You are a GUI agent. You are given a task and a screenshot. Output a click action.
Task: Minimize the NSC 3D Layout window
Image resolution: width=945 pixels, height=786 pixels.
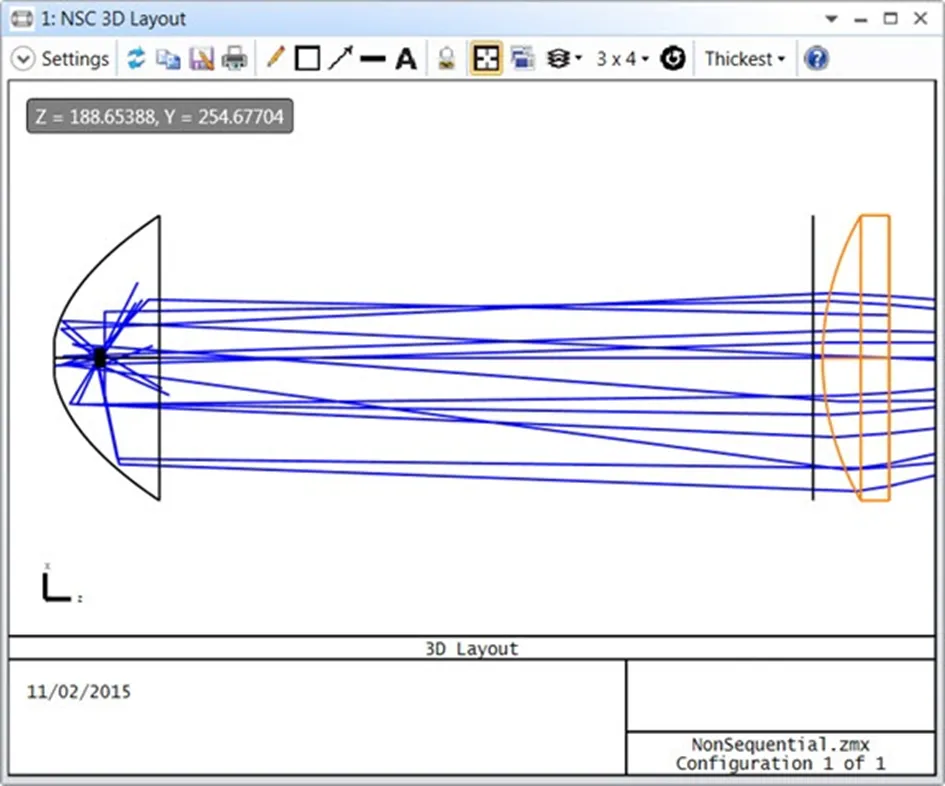(861, 20)
